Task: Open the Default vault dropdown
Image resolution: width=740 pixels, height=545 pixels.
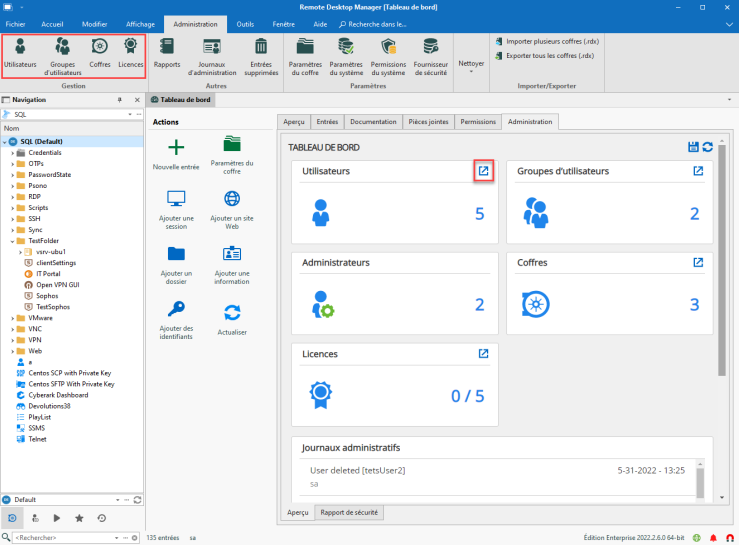Action: [118, 500]
